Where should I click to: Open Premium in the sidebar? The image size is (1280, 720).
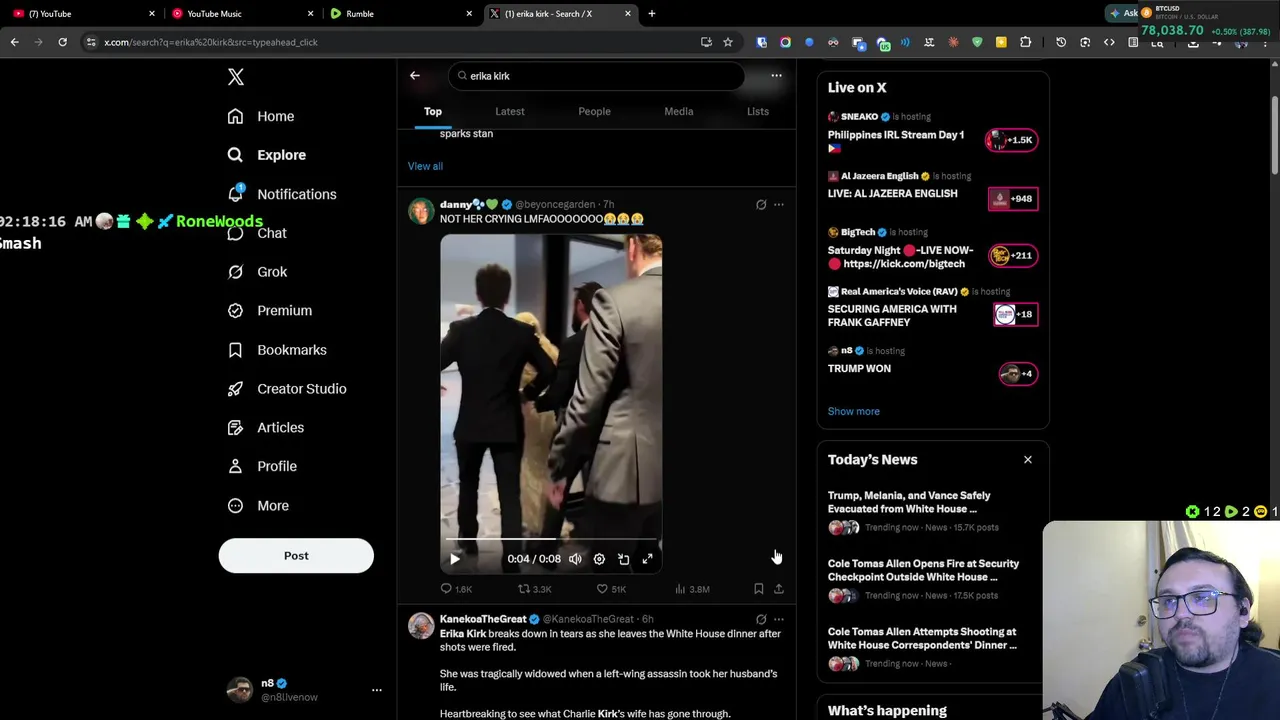coord(269,311)
